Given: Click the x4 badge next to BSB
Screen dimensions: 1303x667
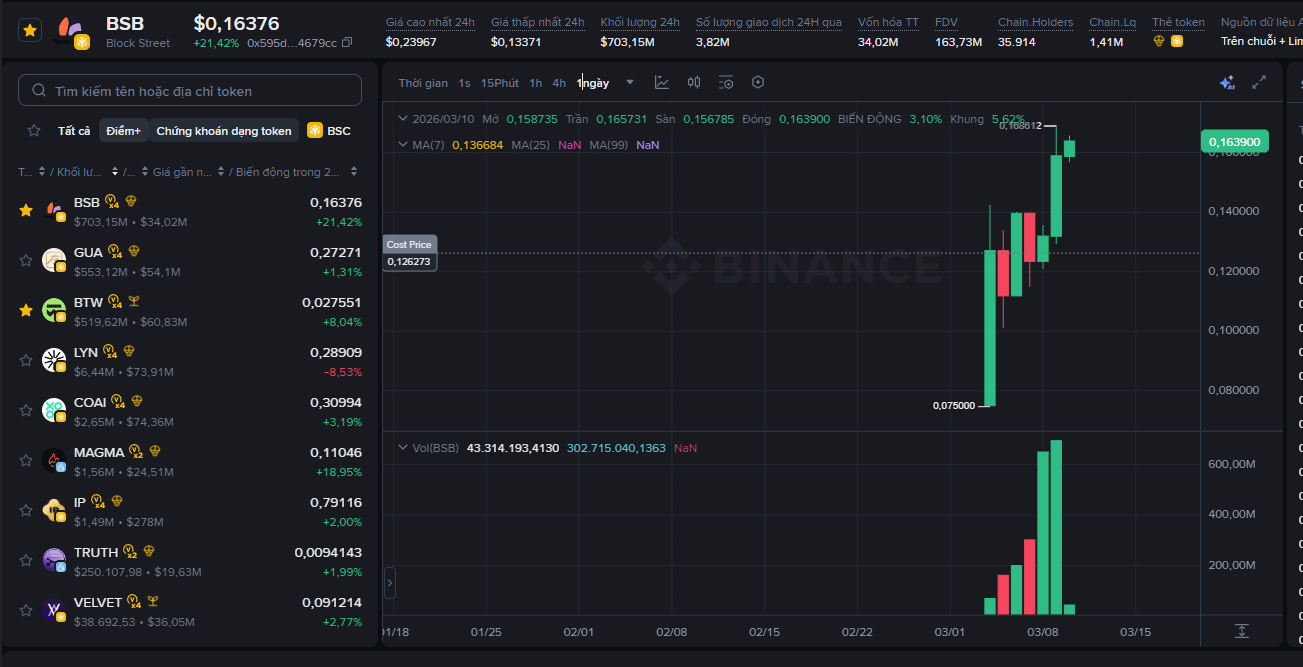Looking at the screenshot, I should [112, 202].
